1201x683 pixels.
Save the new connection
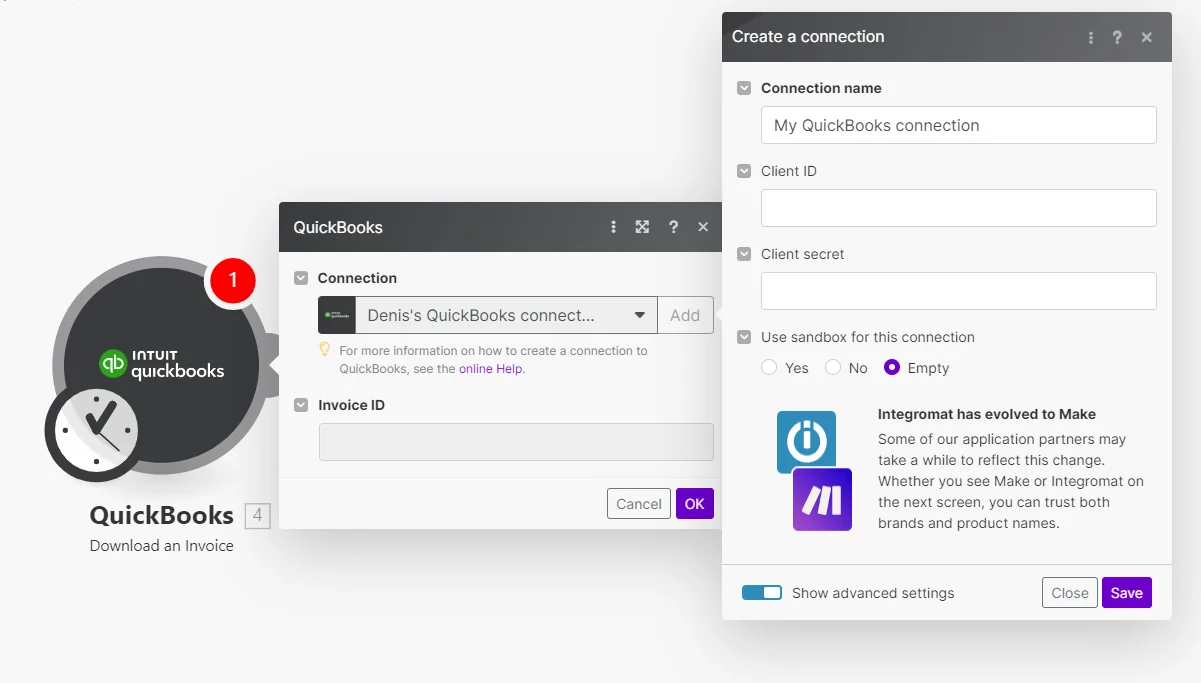click(x=1127, y=593)
